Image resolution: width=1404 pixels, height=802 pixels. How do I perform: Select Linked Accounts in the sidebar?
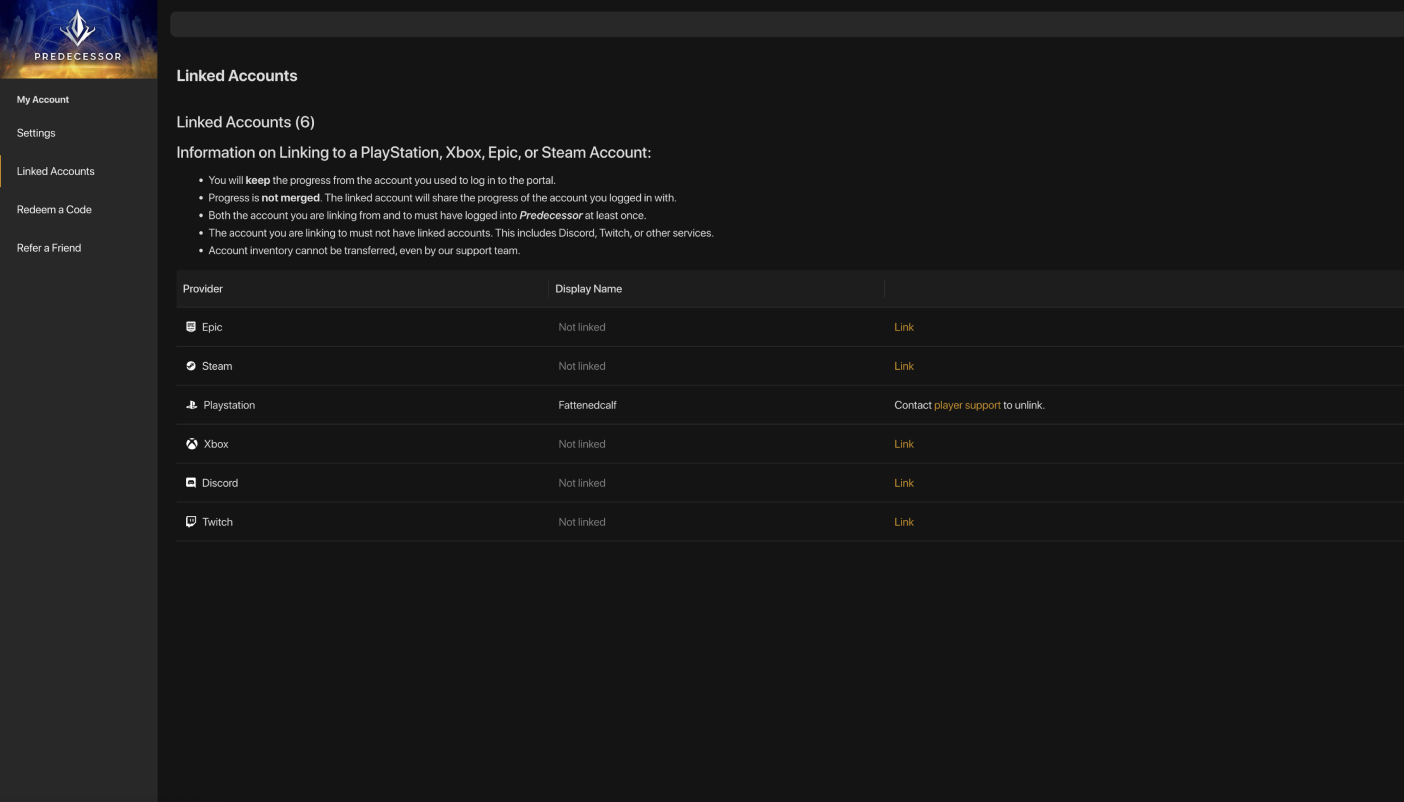[55, 171]
